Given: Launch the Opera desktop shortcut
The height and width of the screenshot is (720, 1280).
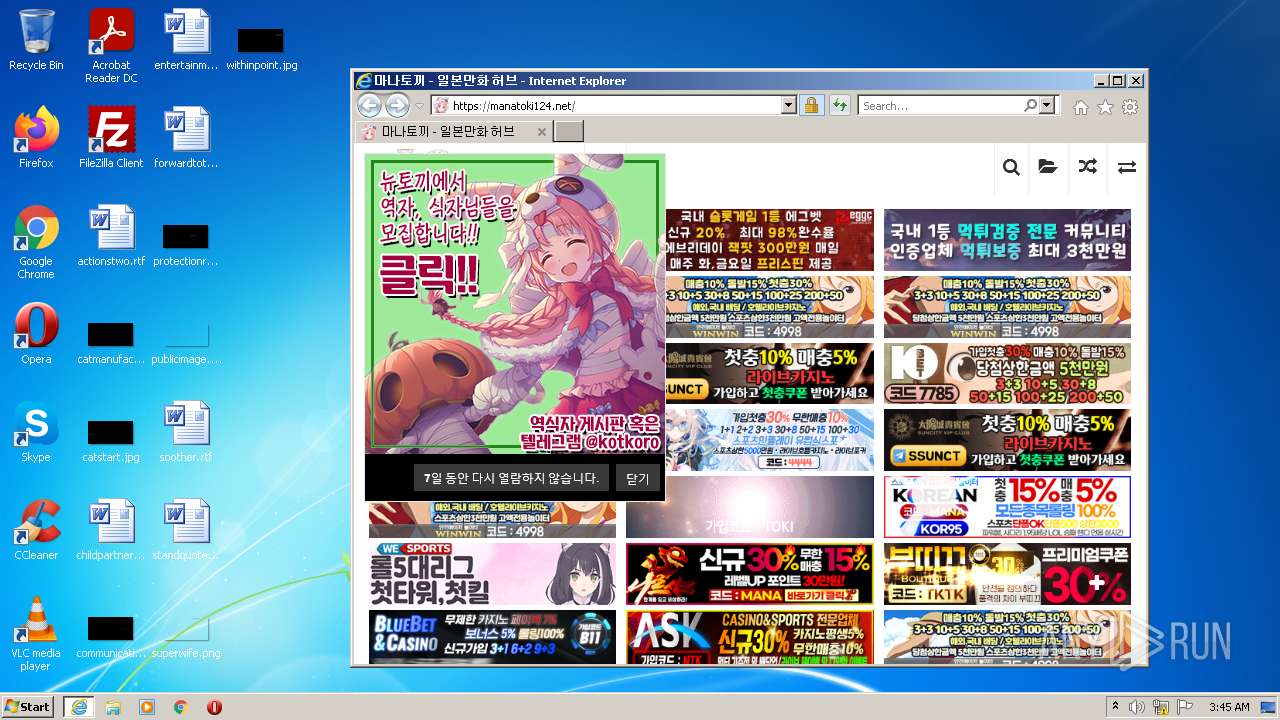Looking at the screenshot, I should point(36,334).
